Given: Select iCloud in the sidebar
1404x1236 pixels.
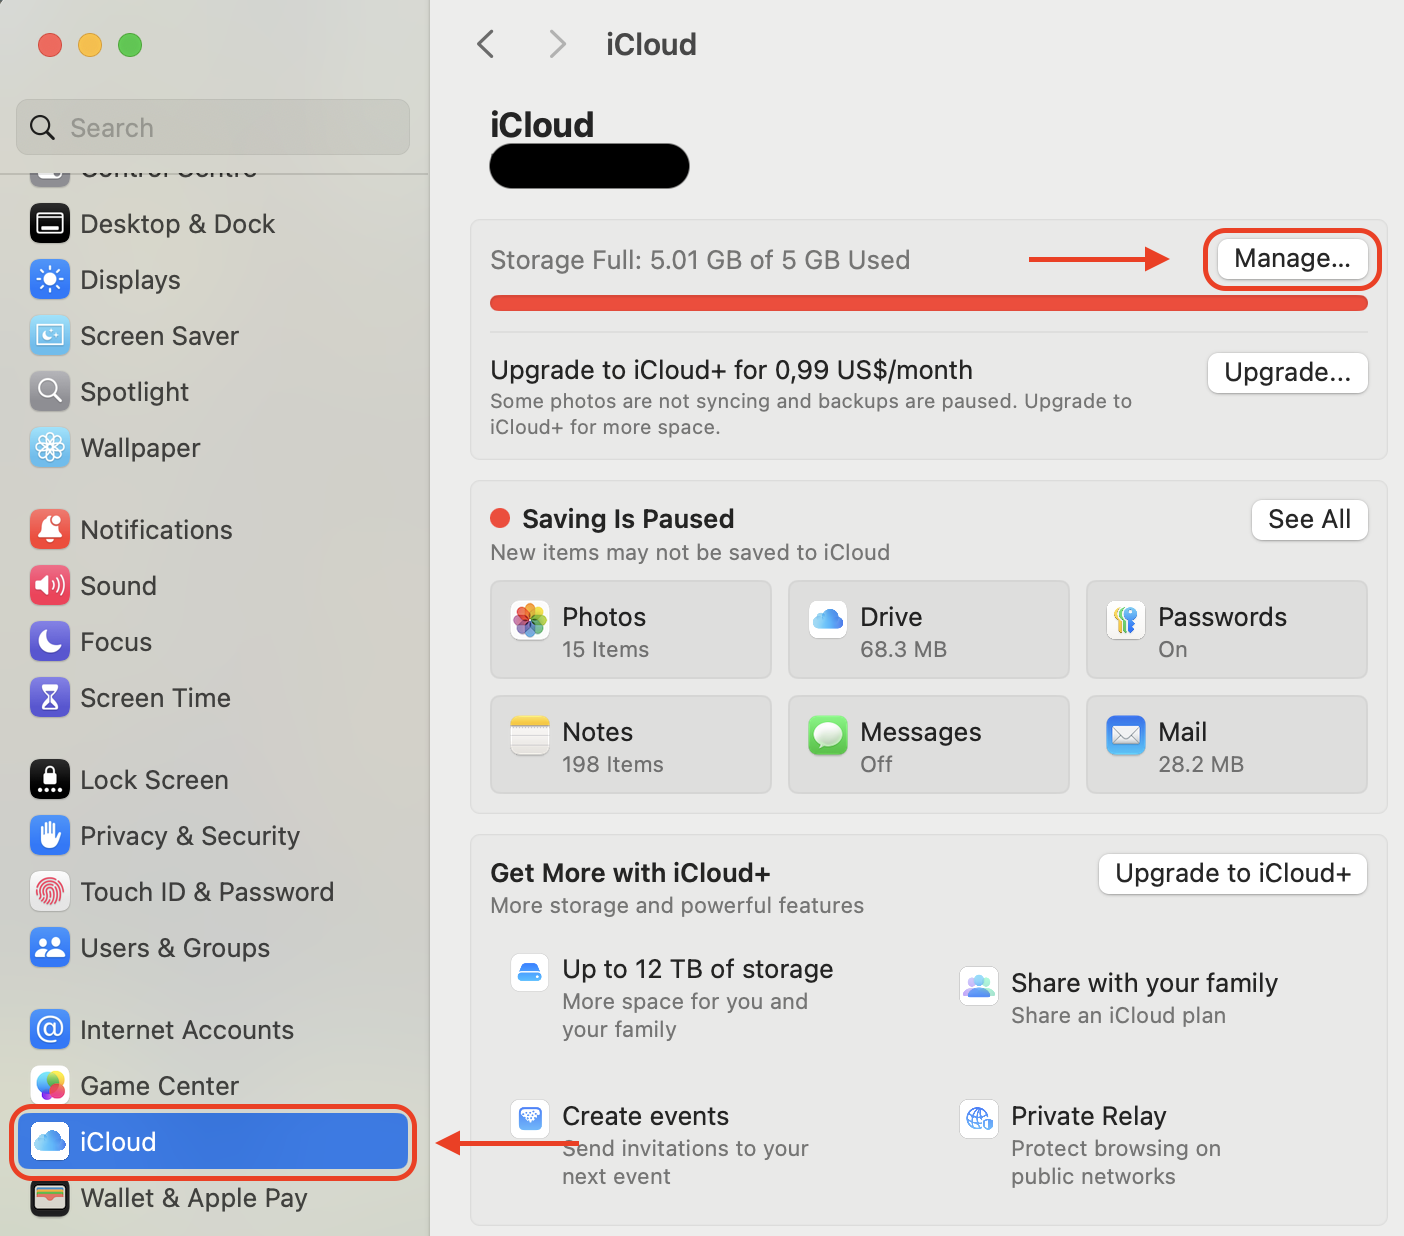Looking at the screenshot, I should coord(117,1141).
